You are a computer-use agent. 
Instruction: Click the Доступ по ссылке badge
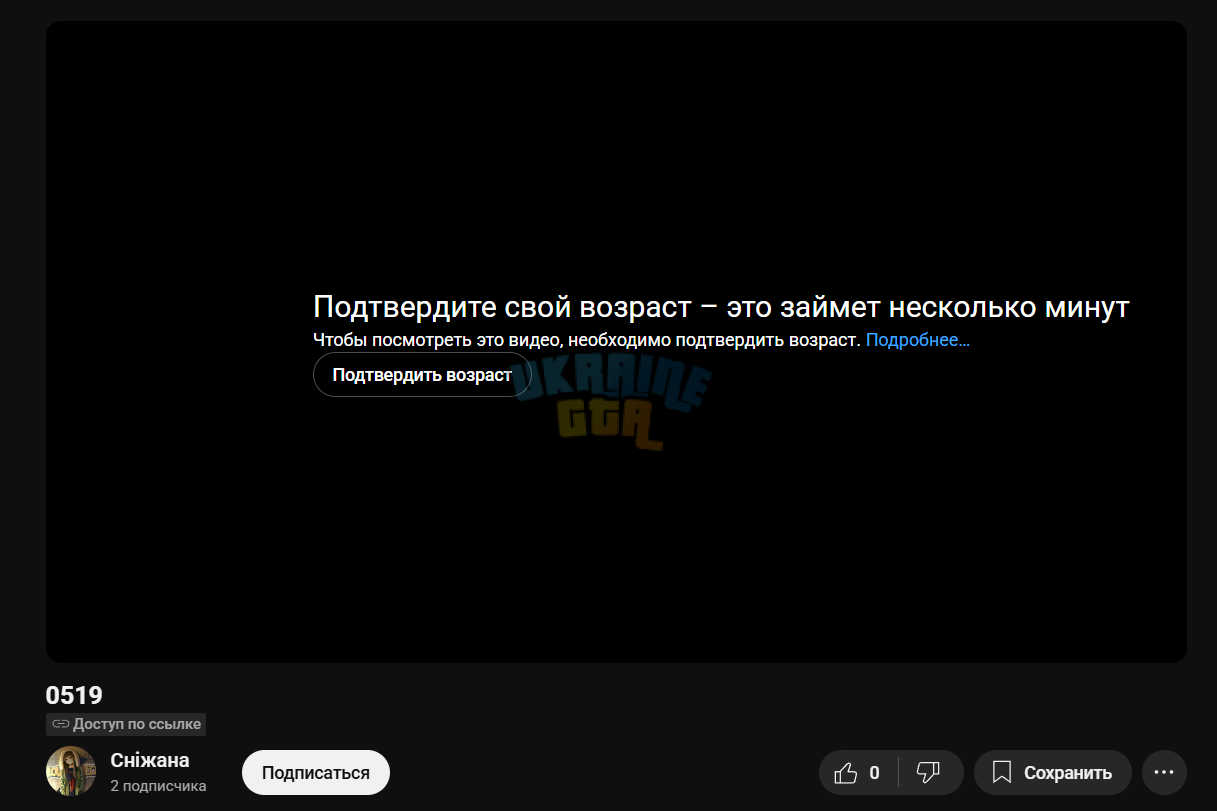tap(126, 724)
